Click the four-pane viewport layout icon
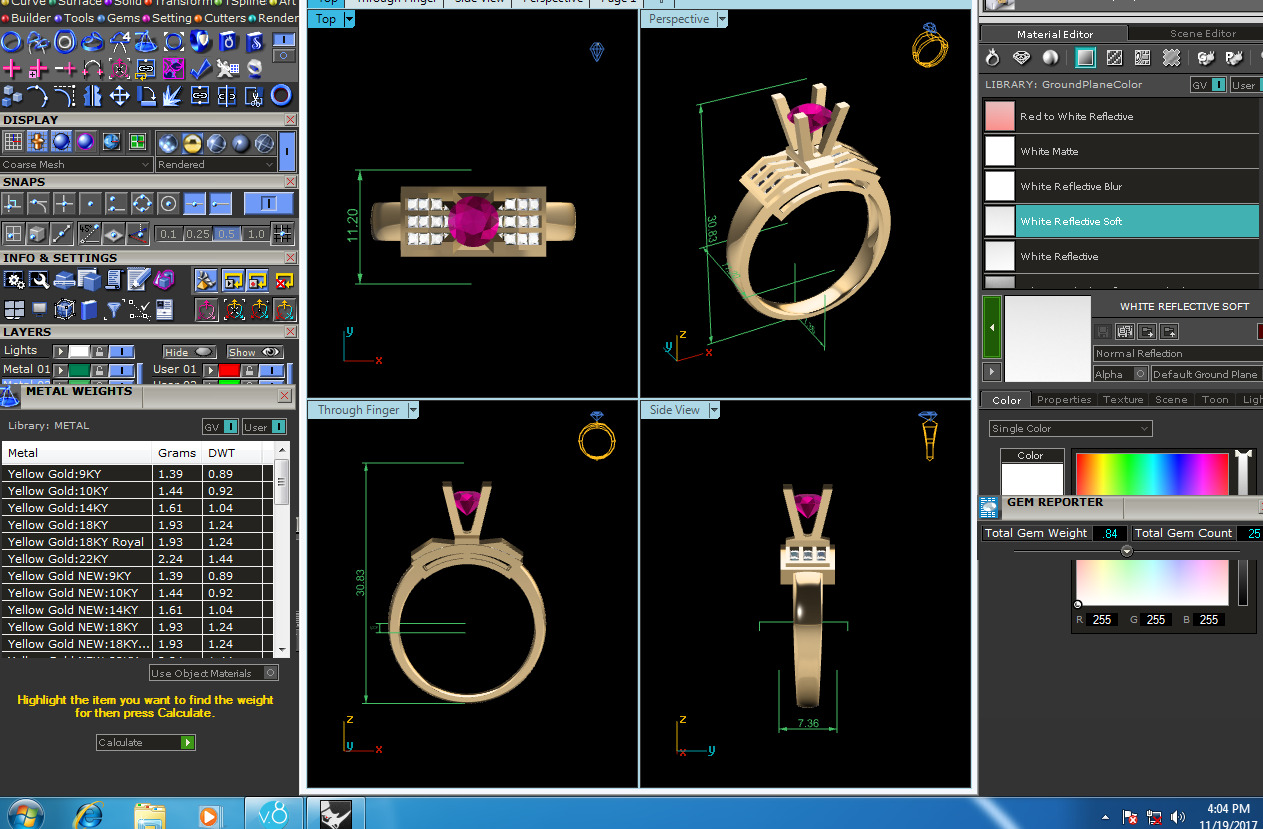This screenshot has height=829, width=1263. pos(14,309)
